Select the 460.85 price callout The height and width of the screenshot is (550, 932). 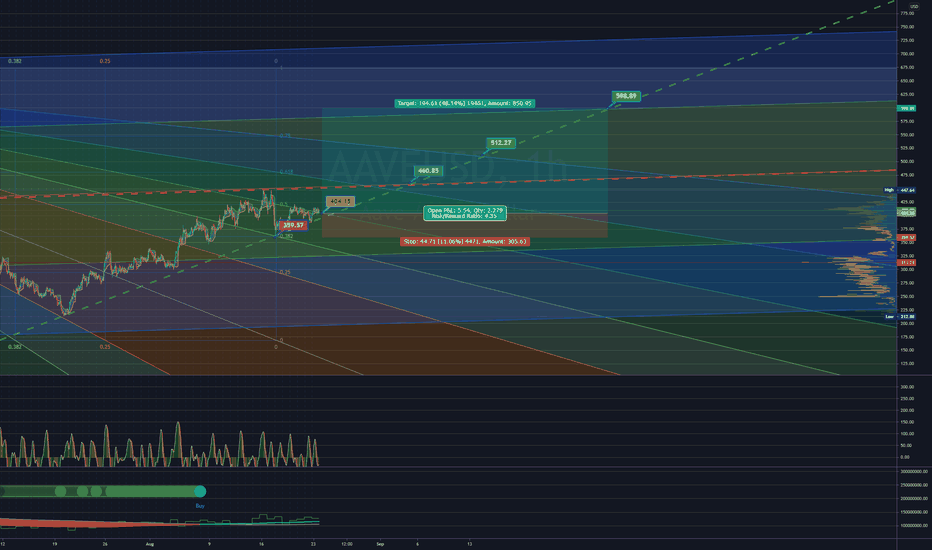click(428, 171)
